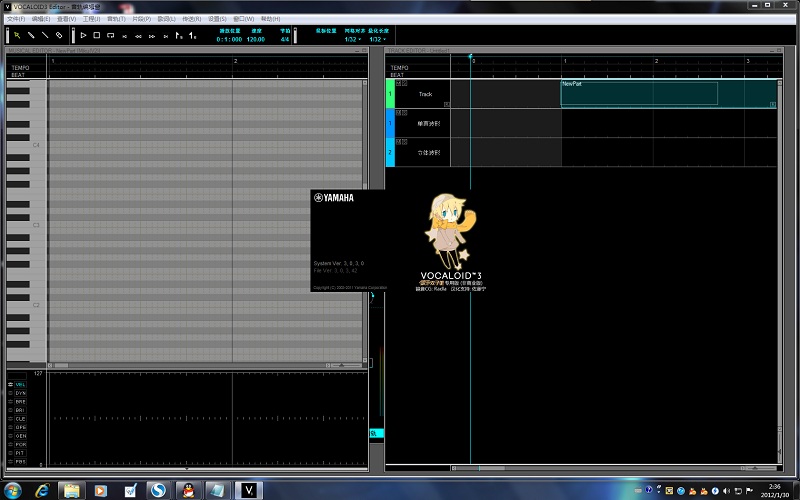Click the tempo value 120.00 field
This screenshot has width=800, height=500.
(x=256, y=39)
